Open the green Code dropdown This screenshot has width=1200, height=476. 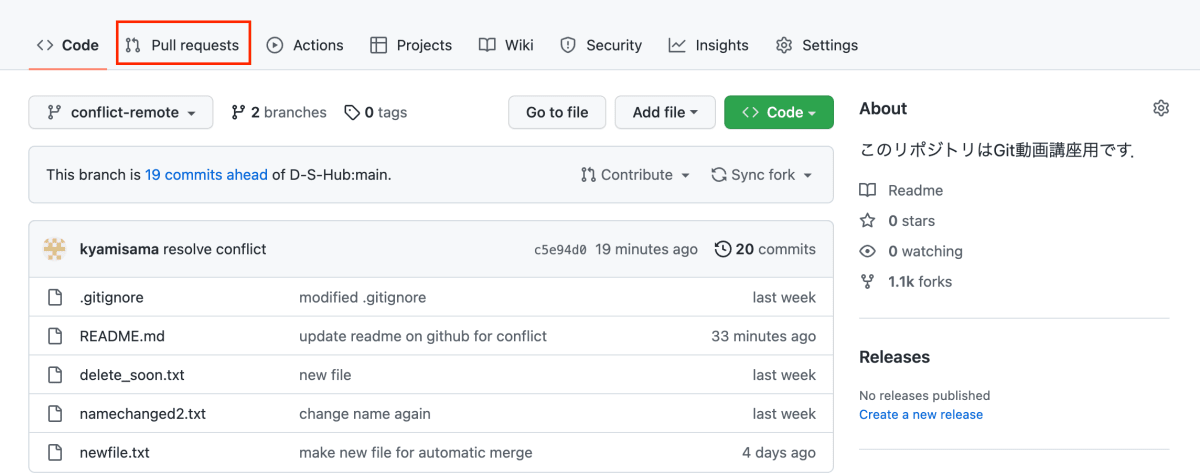tap(778, 113)
